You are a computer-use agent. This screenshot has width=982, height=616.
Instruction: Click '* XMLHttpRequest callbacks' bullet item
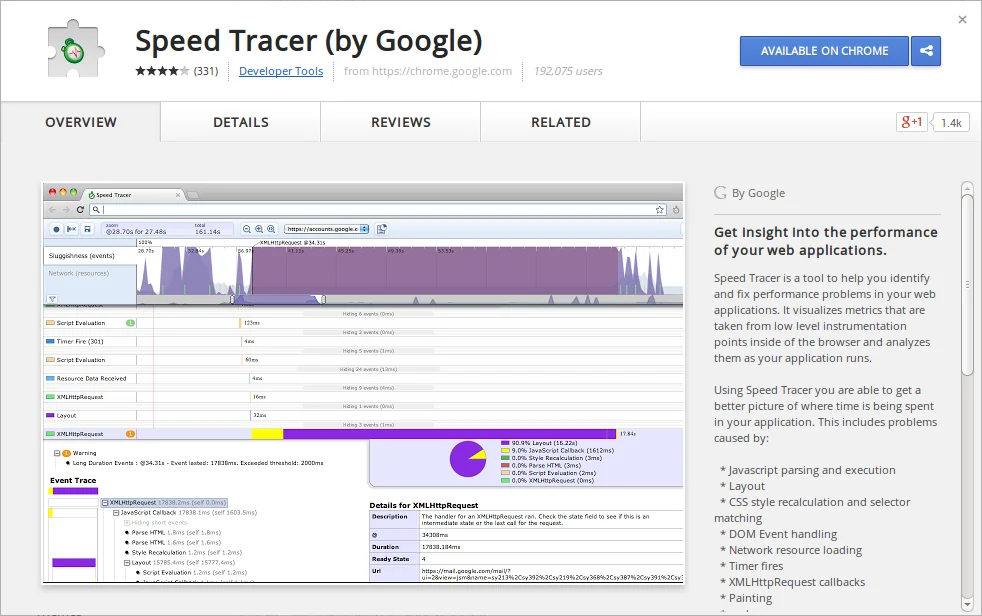(x=793, y=582)
